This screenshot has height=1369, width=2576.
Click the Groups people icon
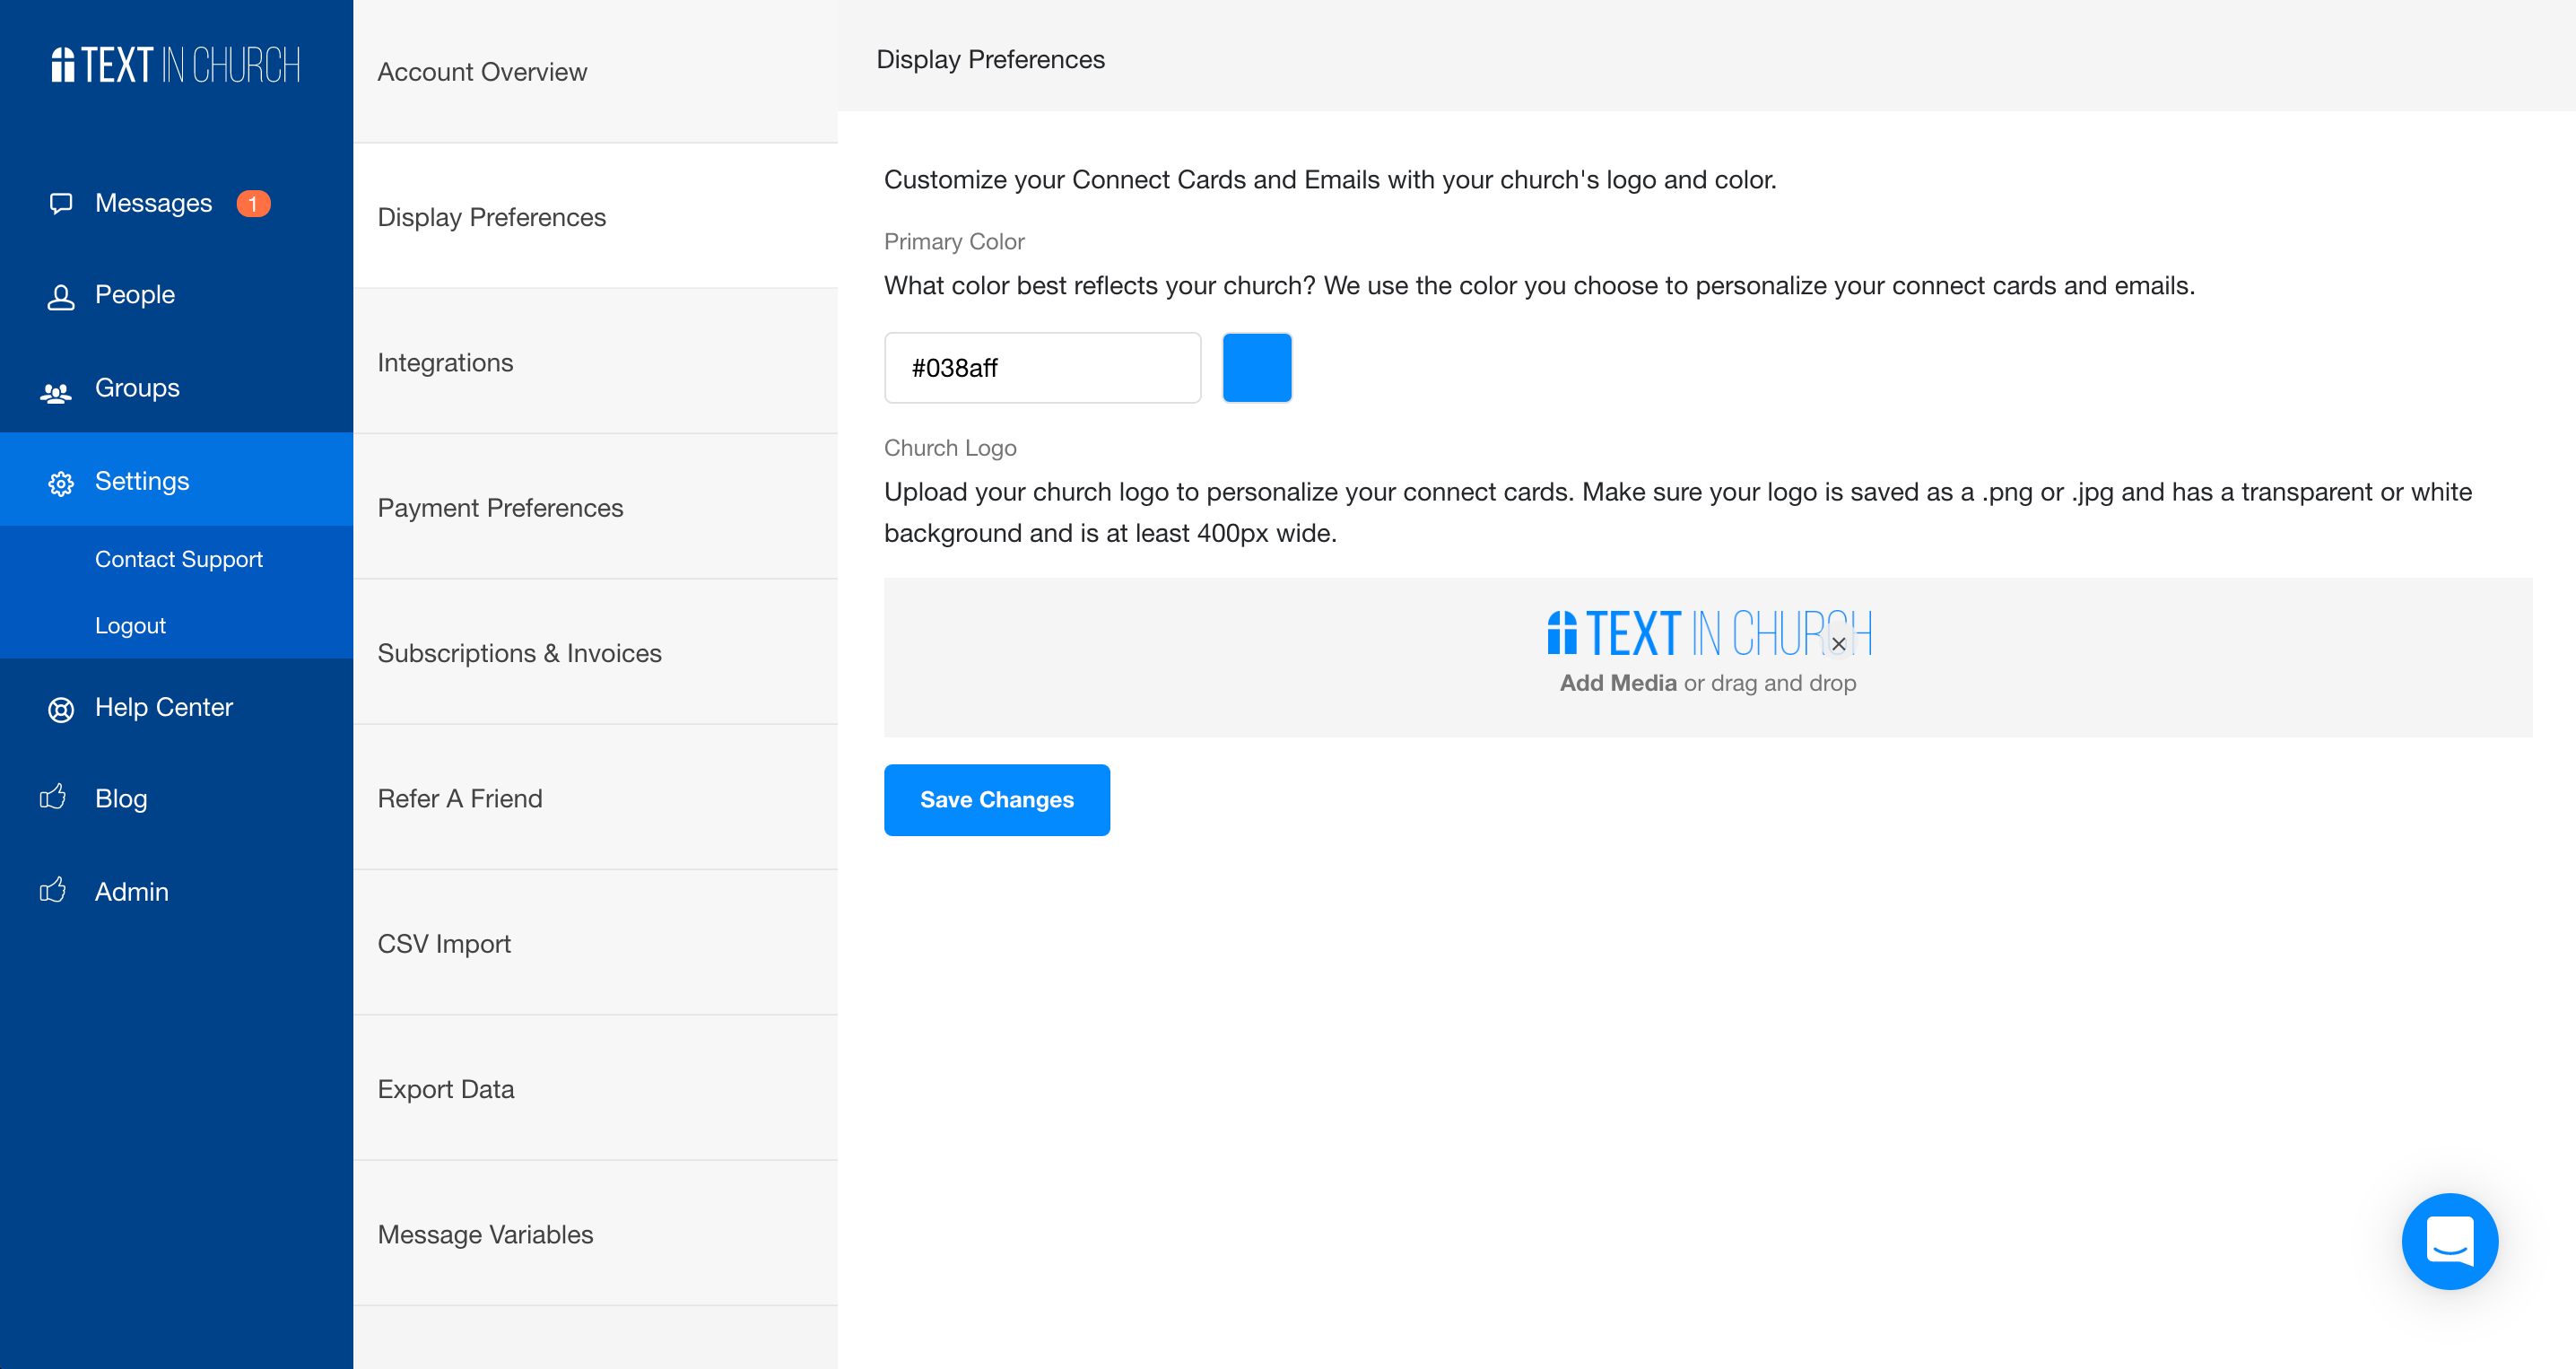coord(56,392)
